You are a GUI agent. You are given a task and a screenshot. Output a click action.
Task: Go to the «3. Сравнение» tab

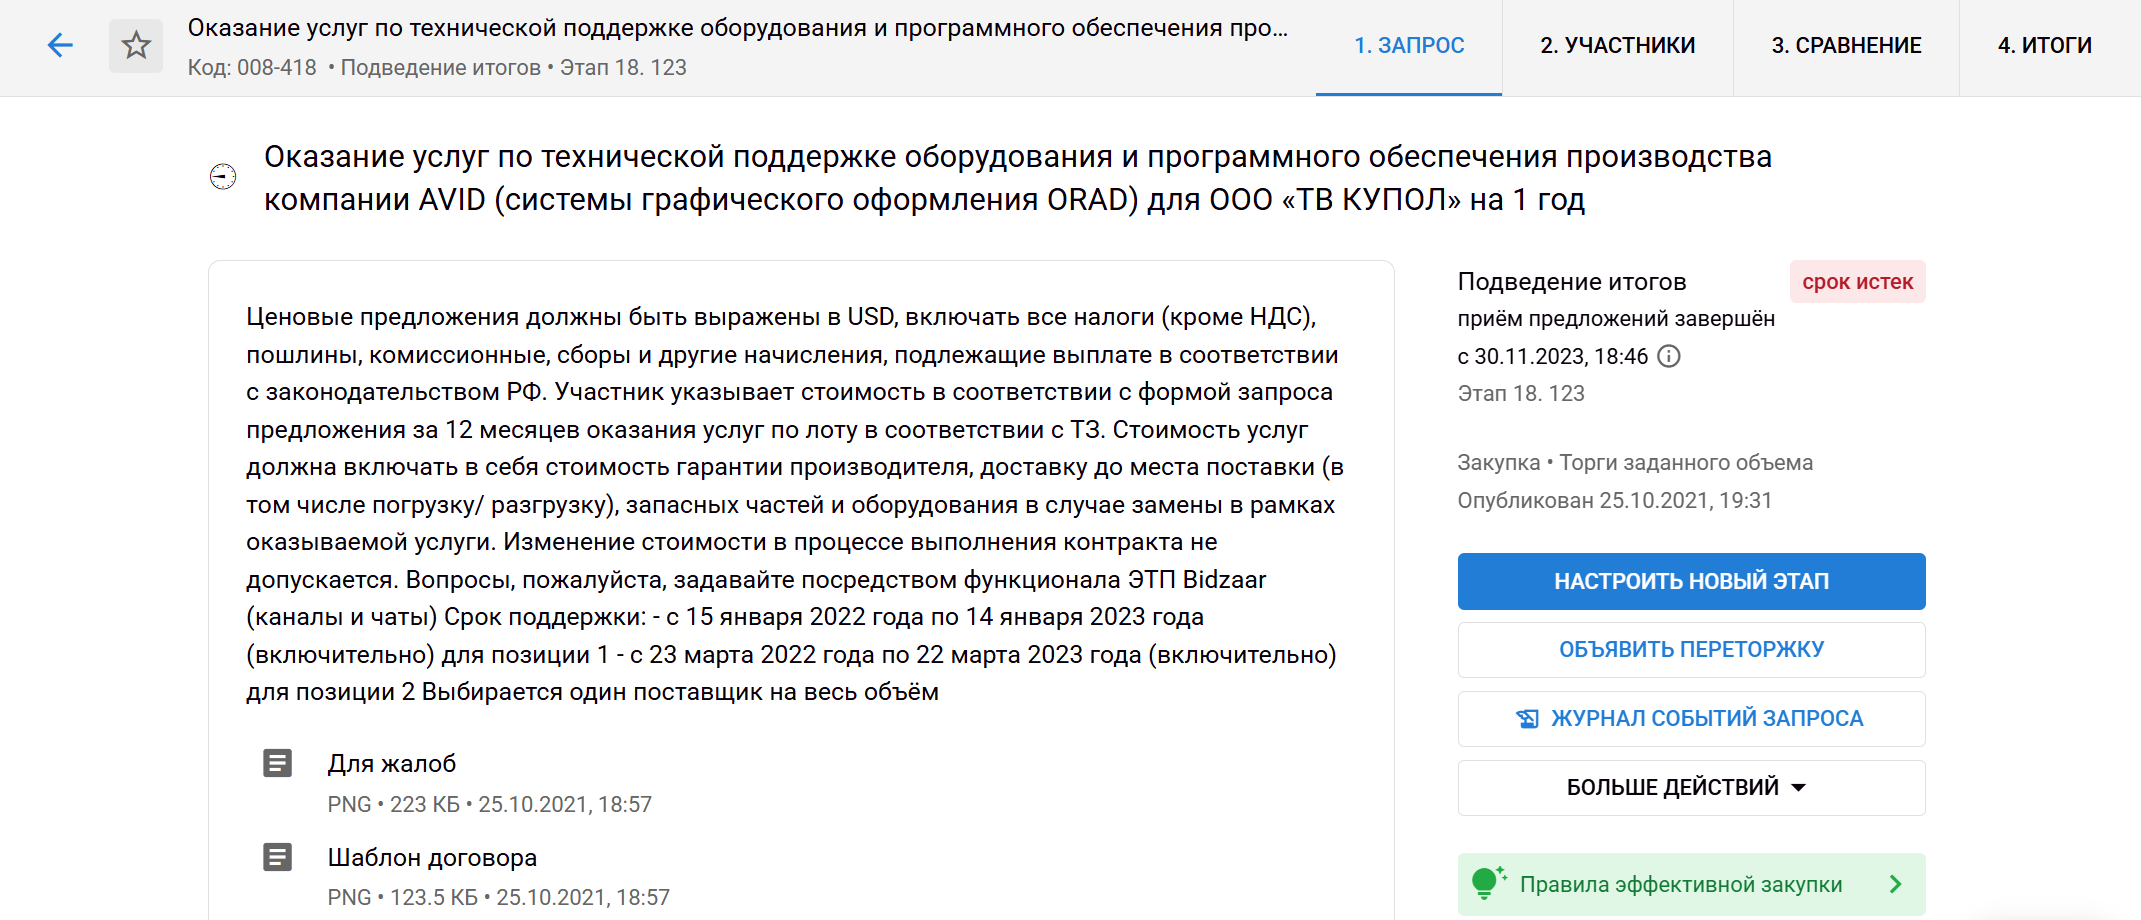pyautogui.click(x=1846, y=46)
